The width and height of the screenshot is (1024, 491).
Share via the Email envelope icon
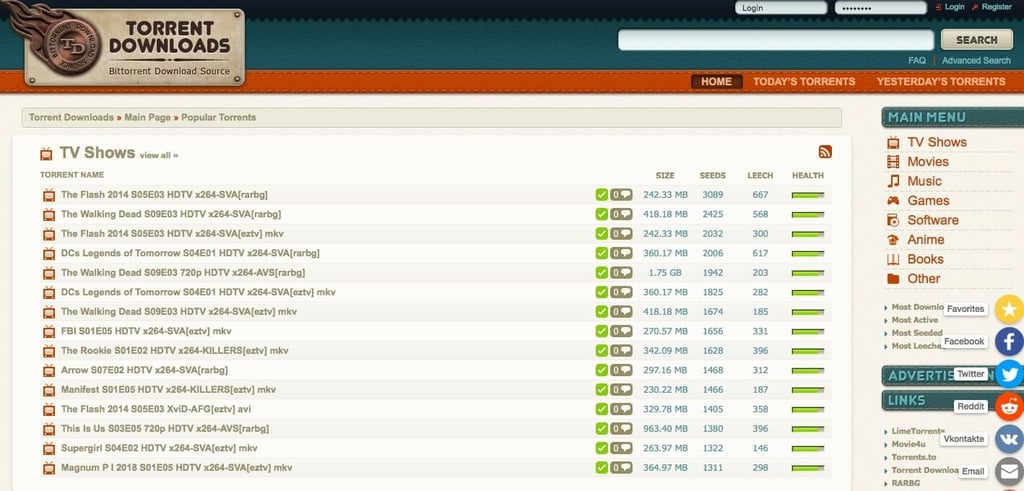click(1009, 471)
